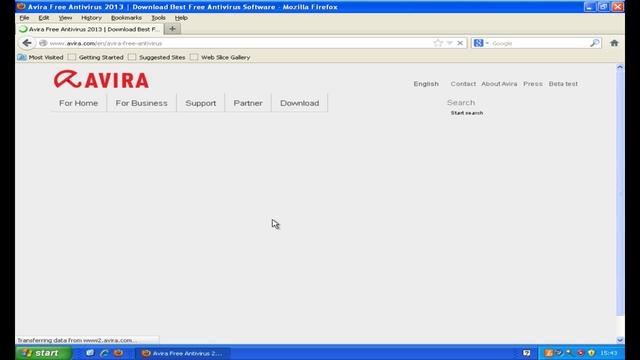Open the Edit menu

point(44,18)
